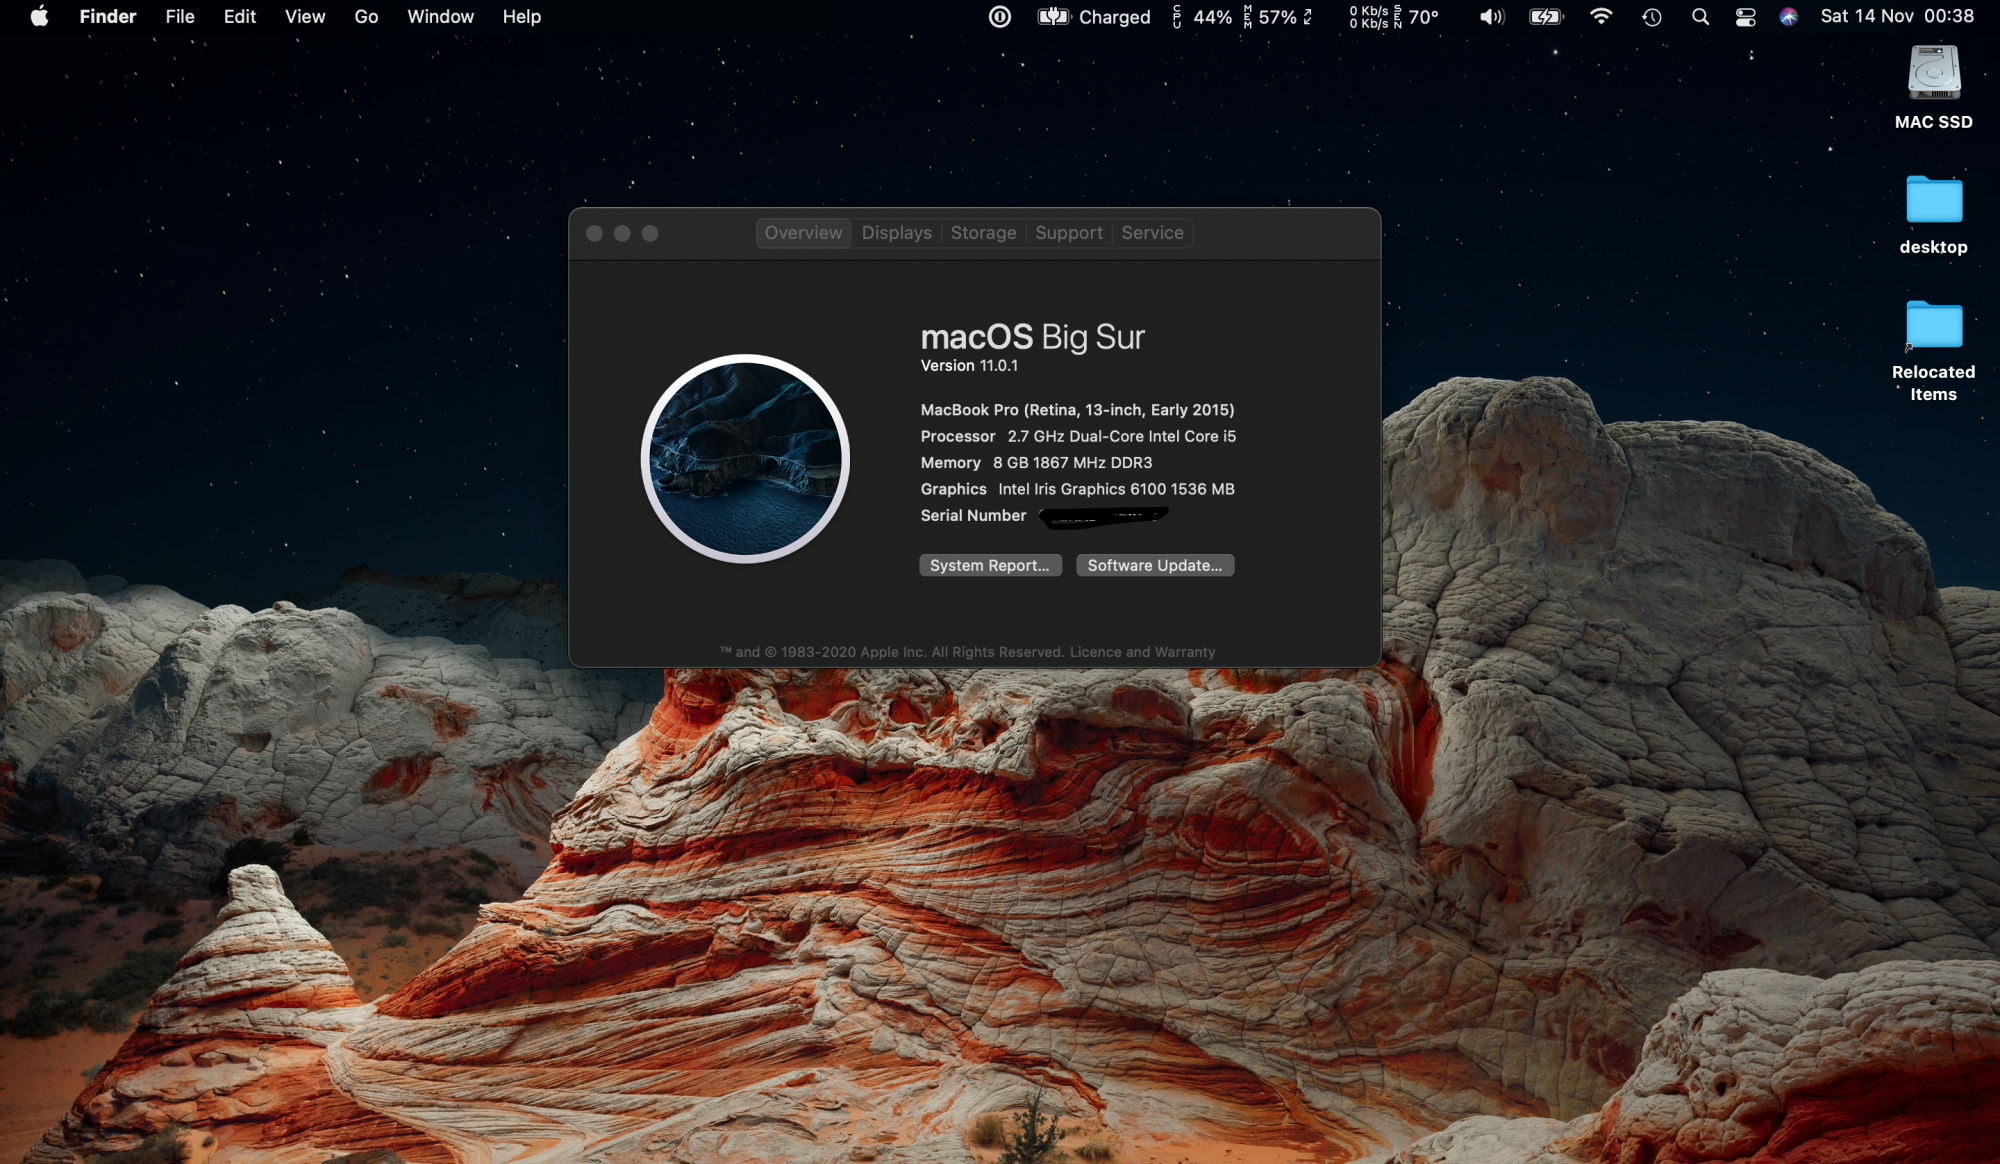The width and height of the screenshot is (2000, 1164).
Task: Activate Siri from menu bar
Action: 1789,16
